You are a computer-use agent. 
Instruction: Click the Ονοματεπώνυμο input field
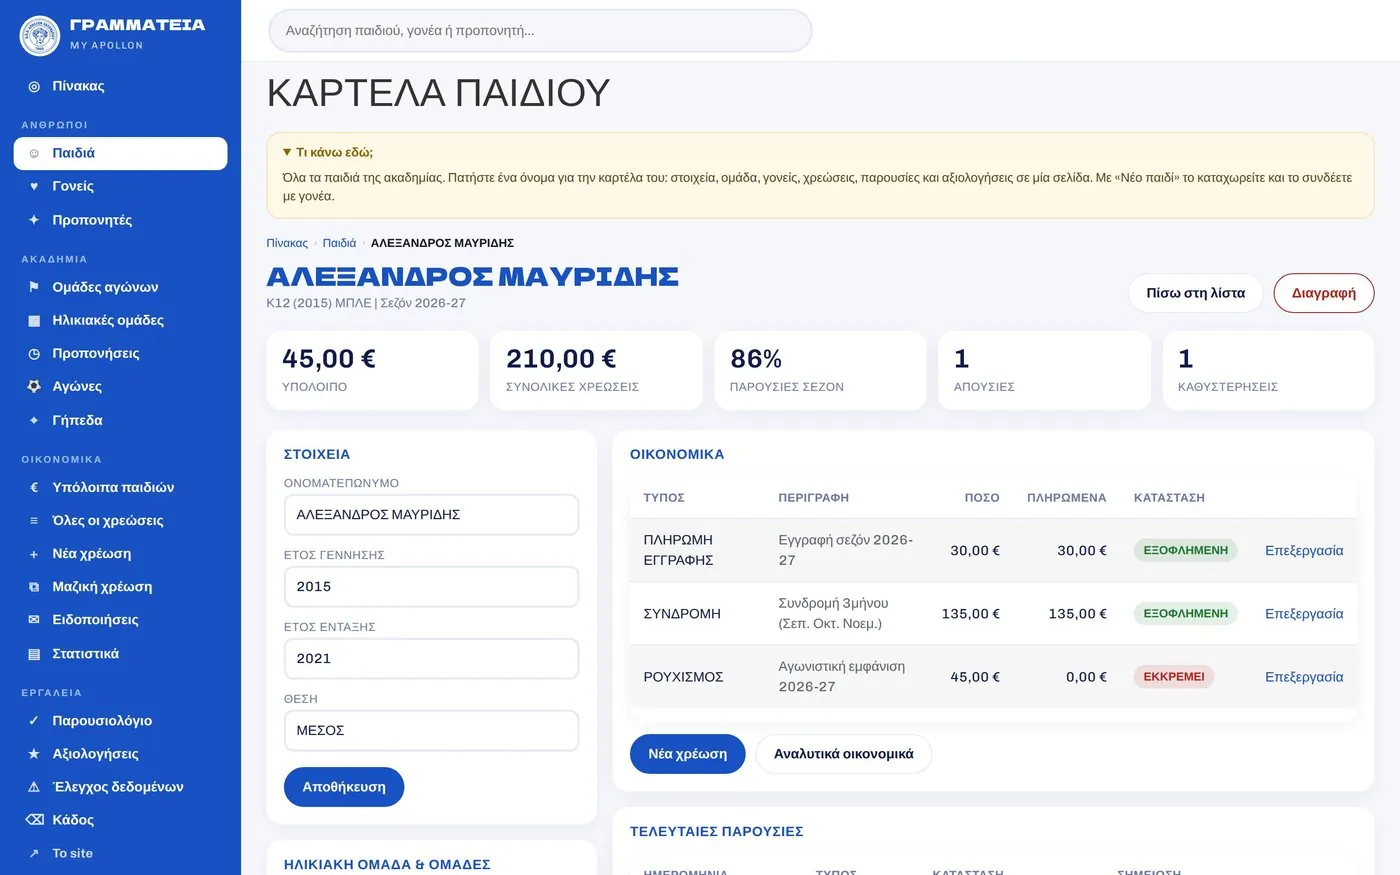431,515
